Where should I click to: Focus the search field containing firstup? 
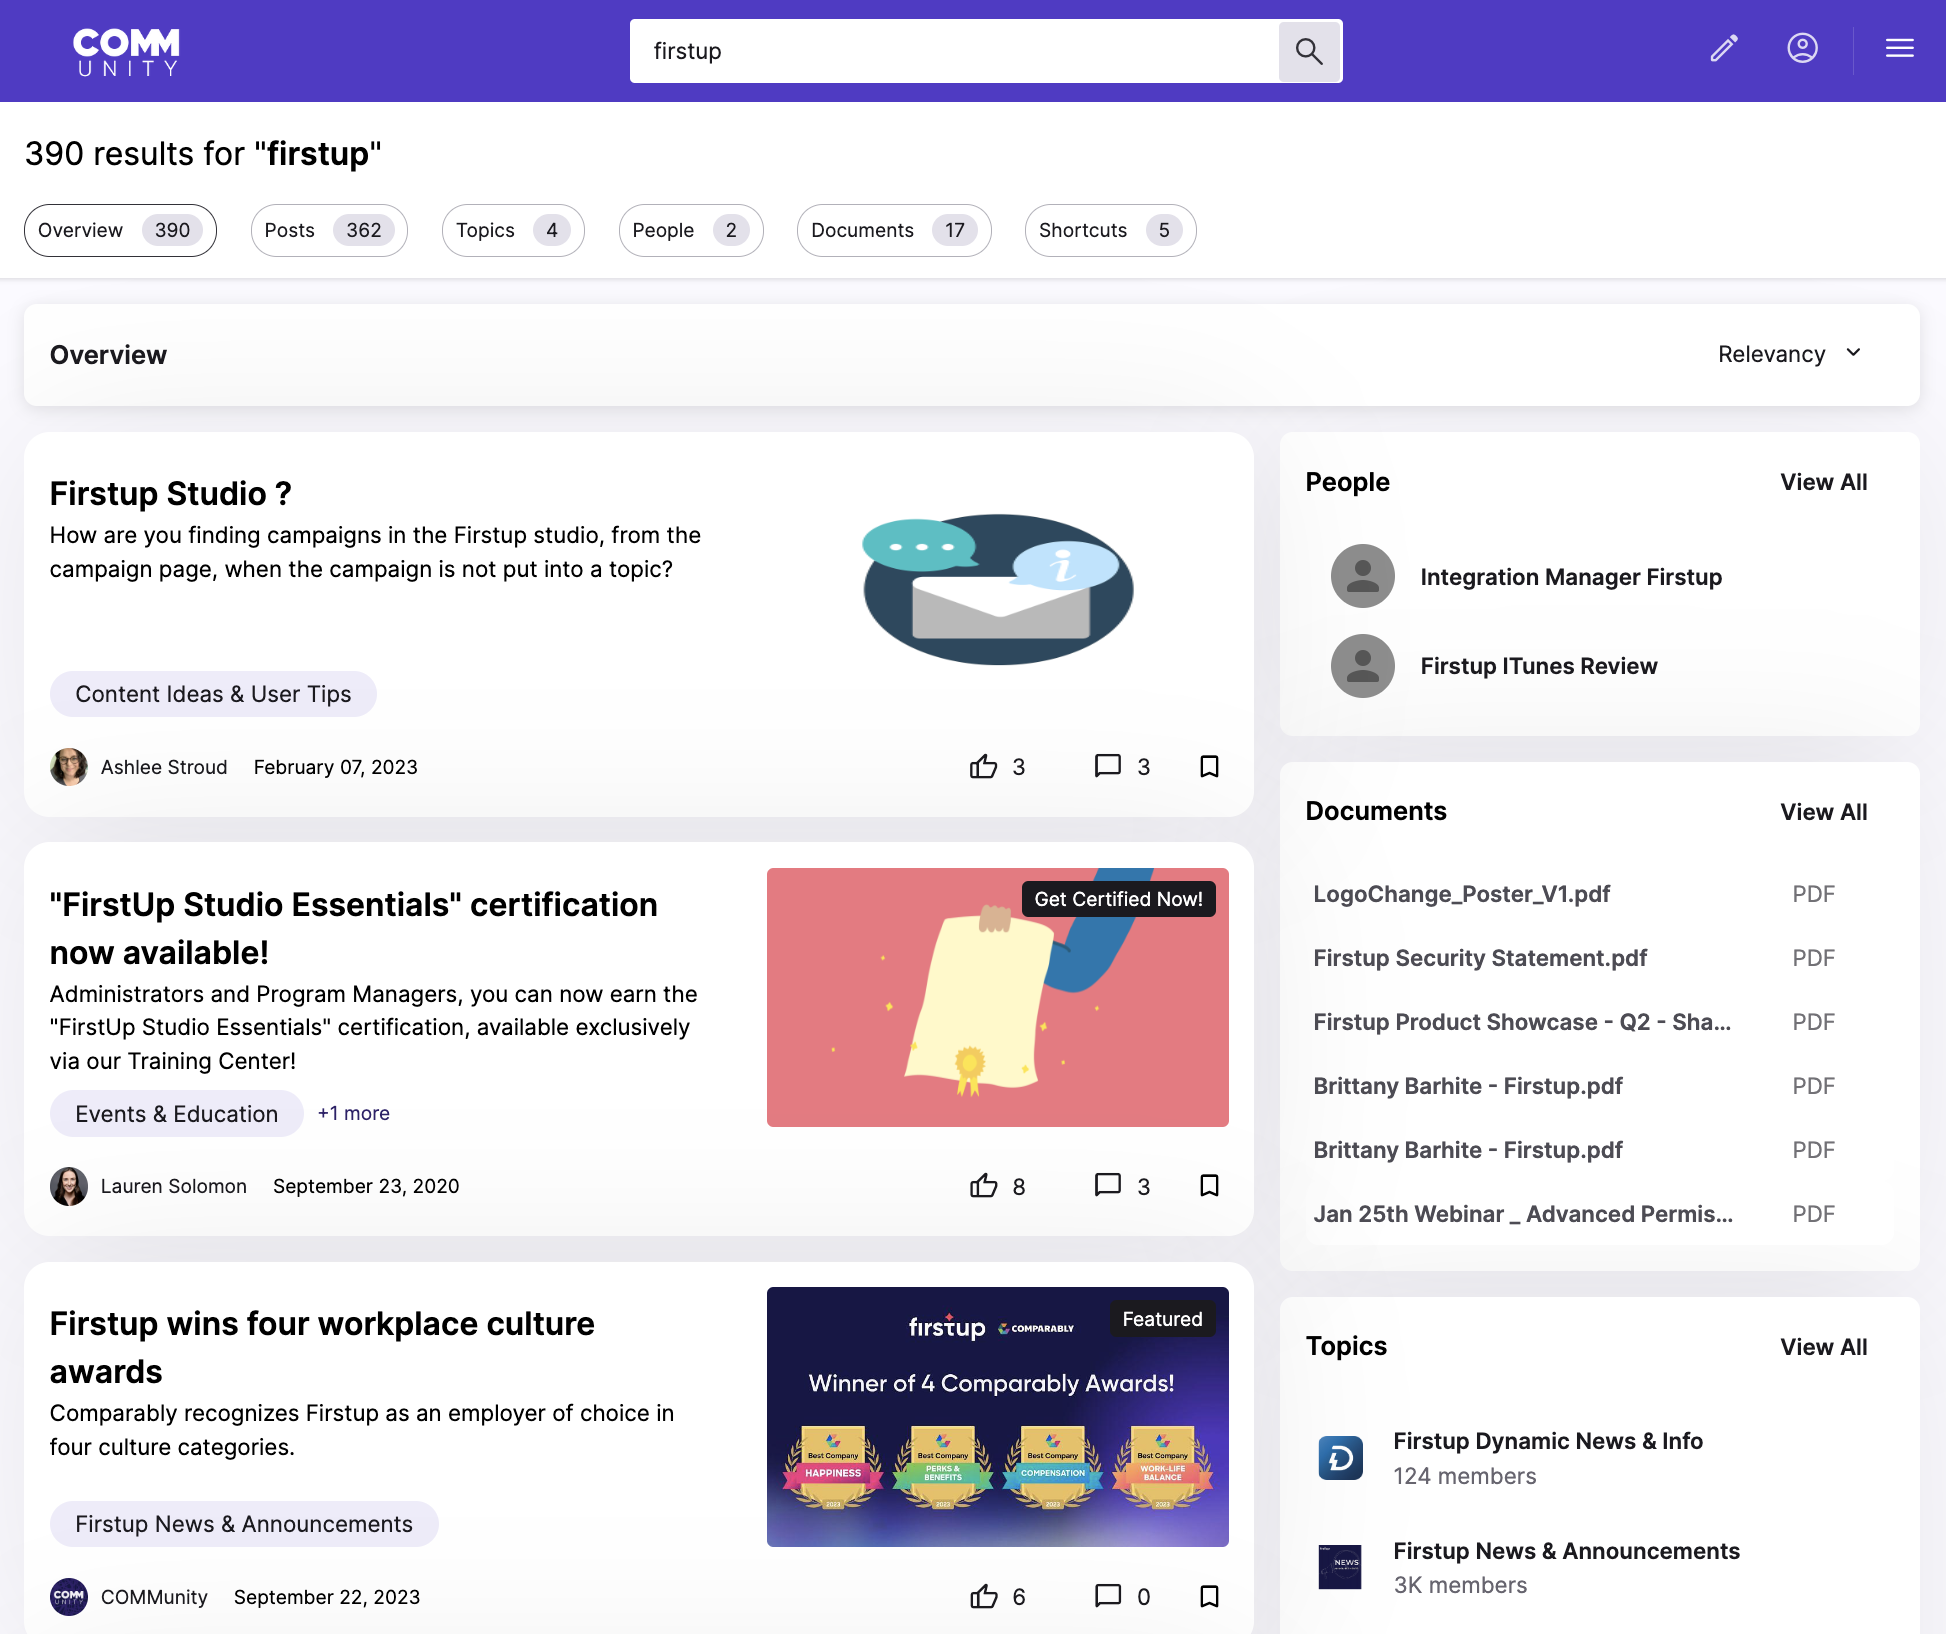955,51
